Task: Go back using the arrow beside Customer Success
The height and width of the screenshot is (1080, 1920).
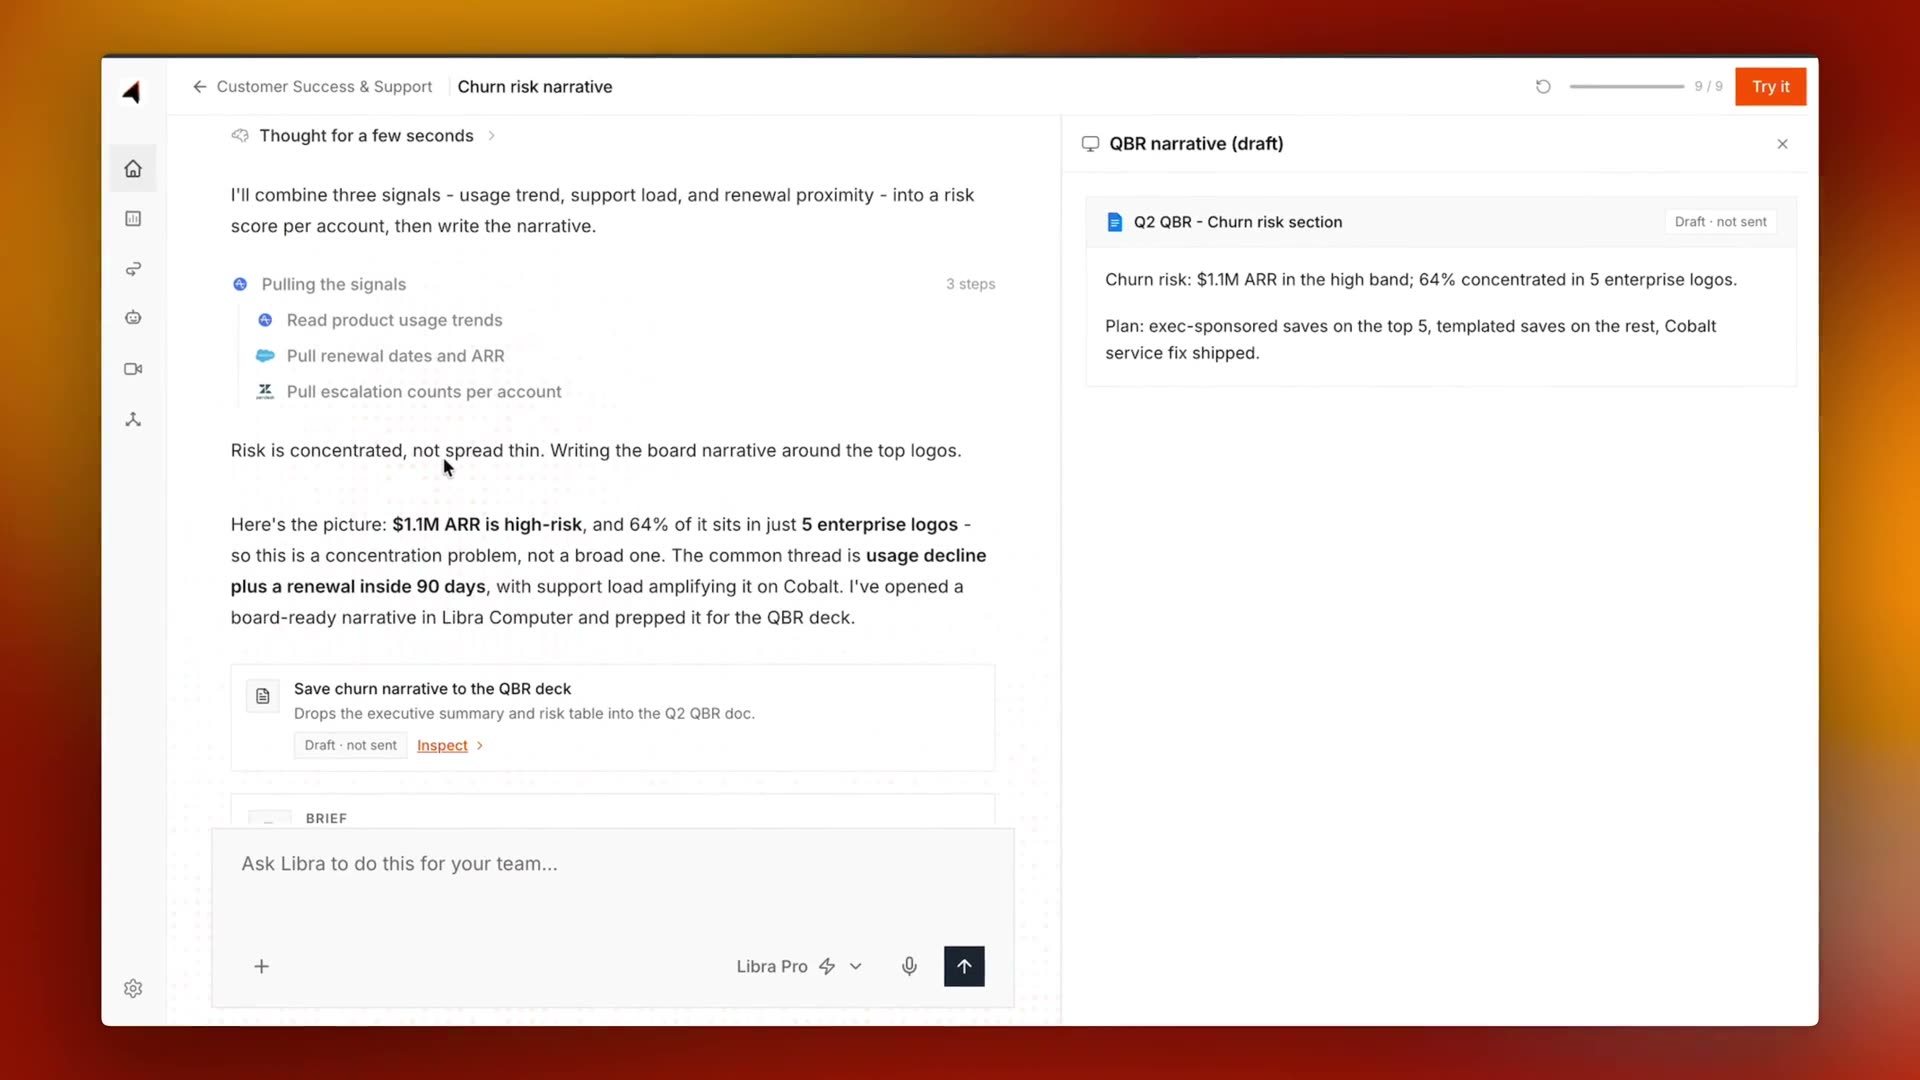Action: click(x=199, y=87)
